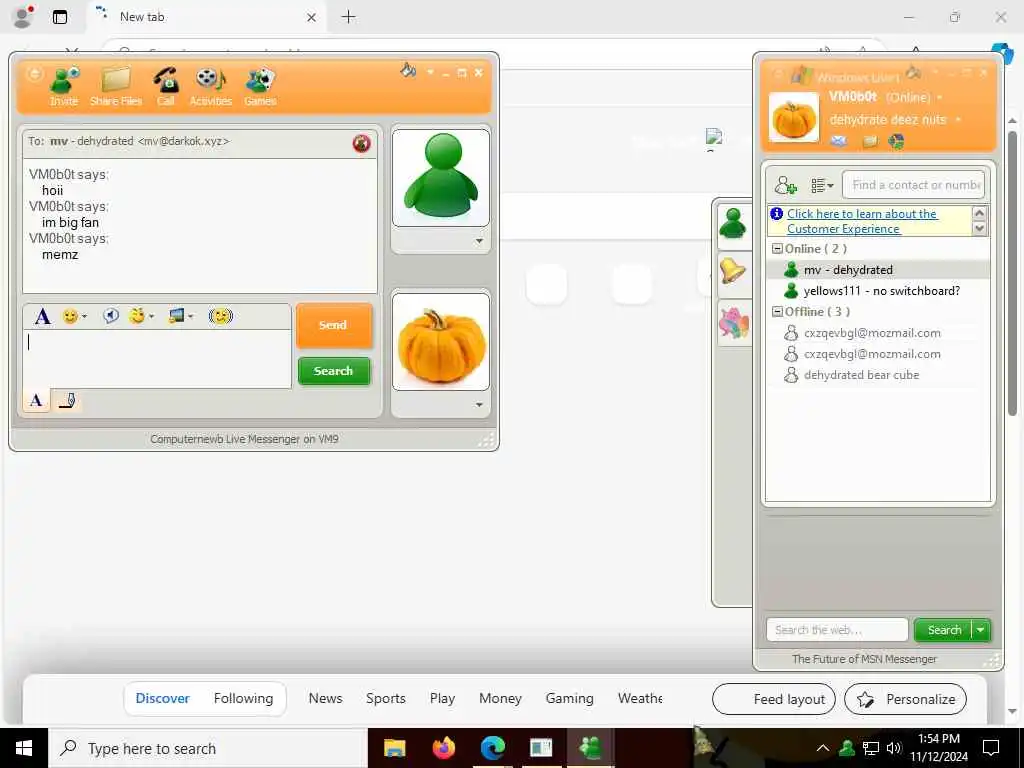
Task: Open arrow beside contact list Search button
Action: (981, 630)
